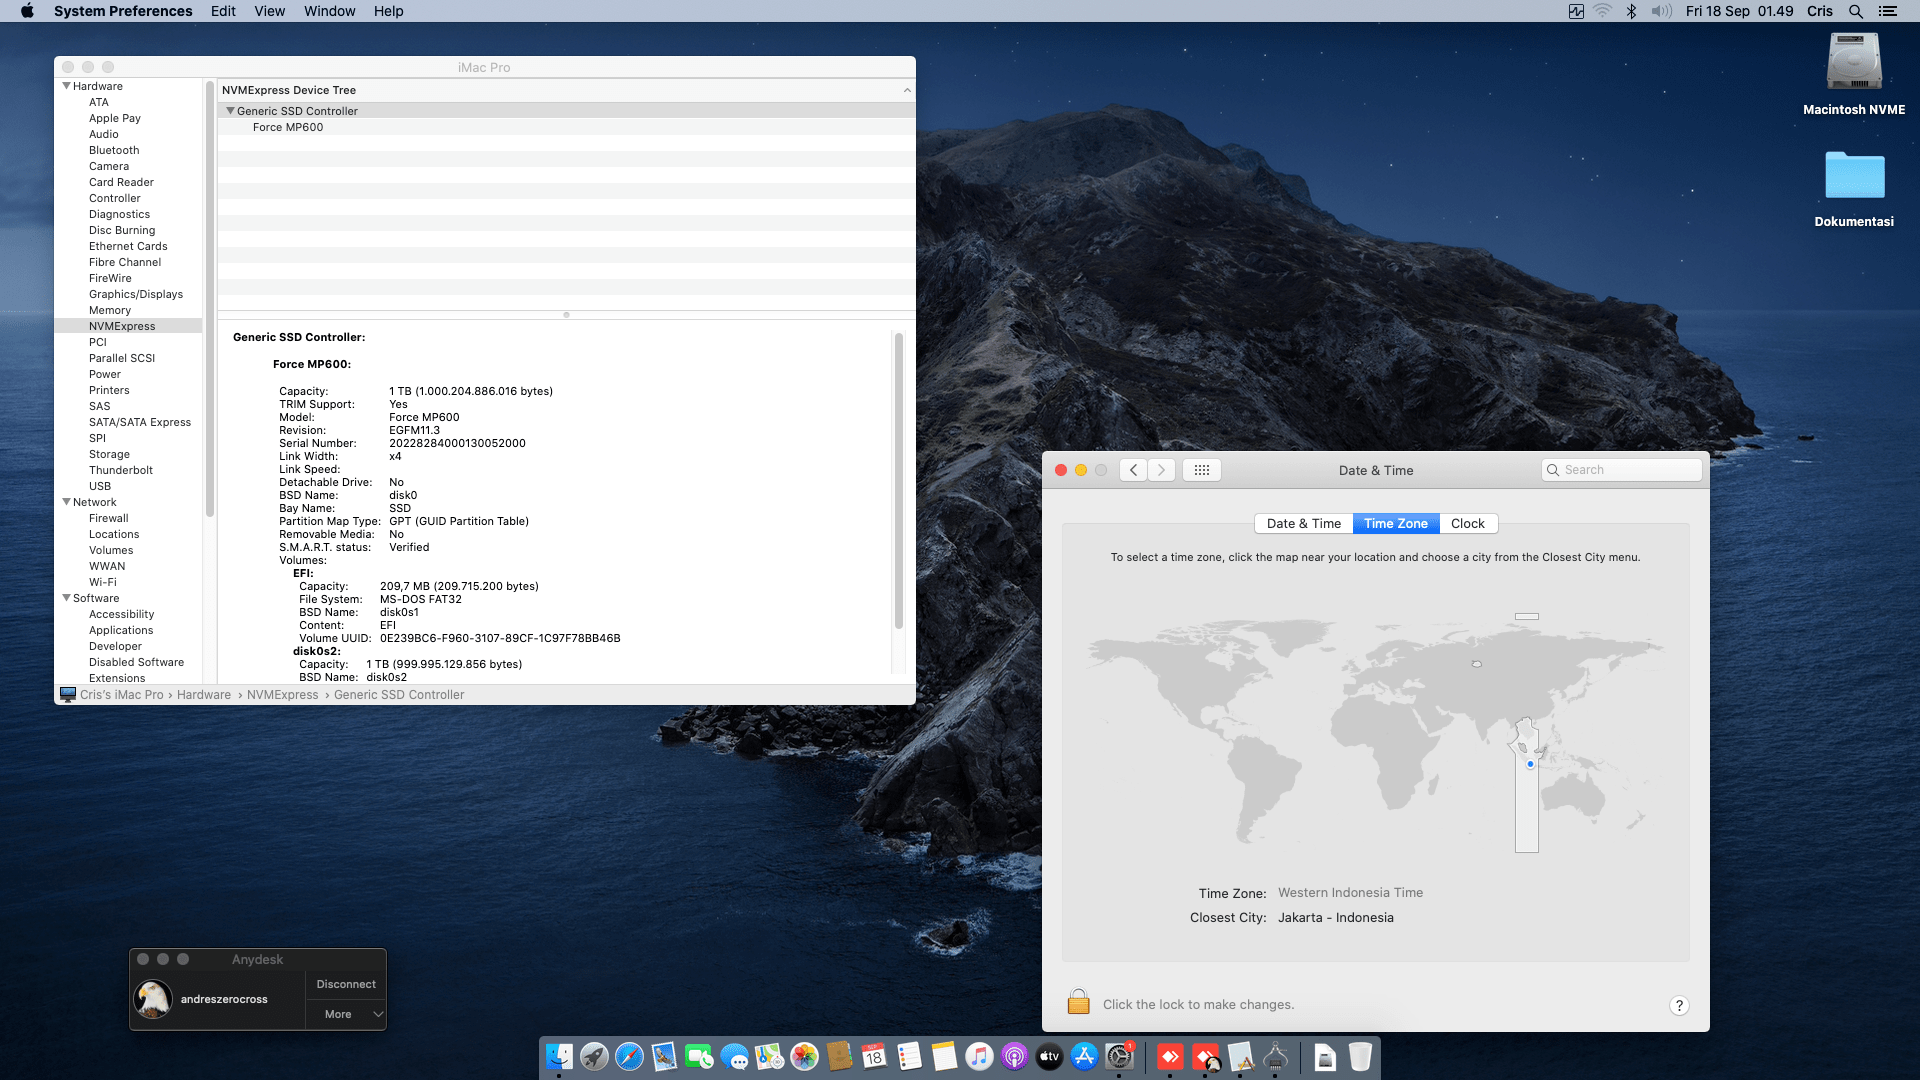This screenshot has height=1080, width=1920.
Task: Open FaceTime from the dock
Action: [699, 1056]
